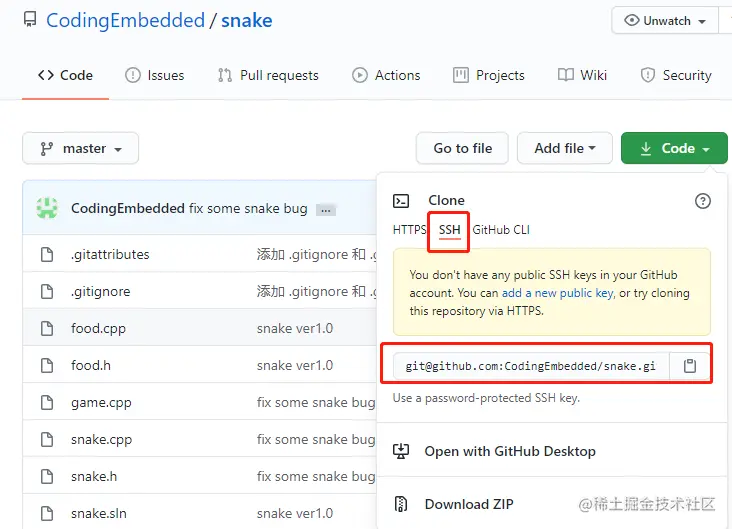Click the file icon beside .gitignore
The image size is (732, 529).
47,292
